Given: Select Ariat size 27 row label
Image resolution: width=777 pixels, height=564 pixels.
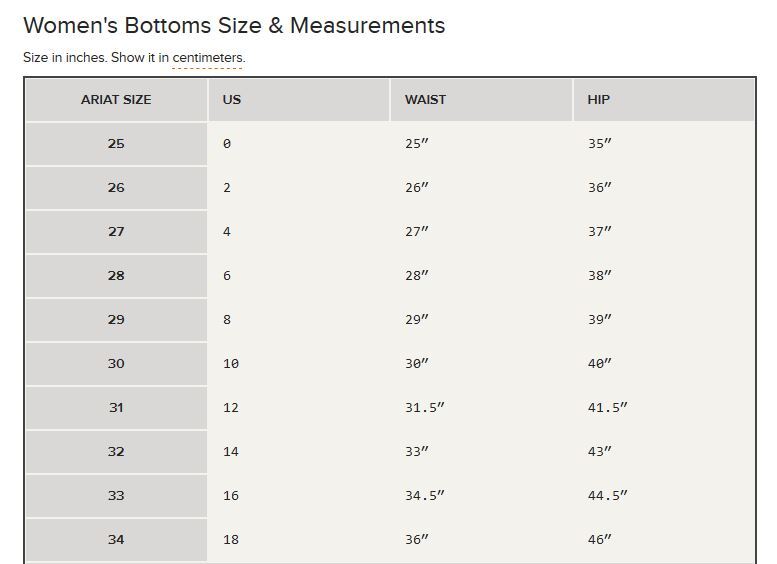Looking at the screenshot, I should click(x=116, y=232).
